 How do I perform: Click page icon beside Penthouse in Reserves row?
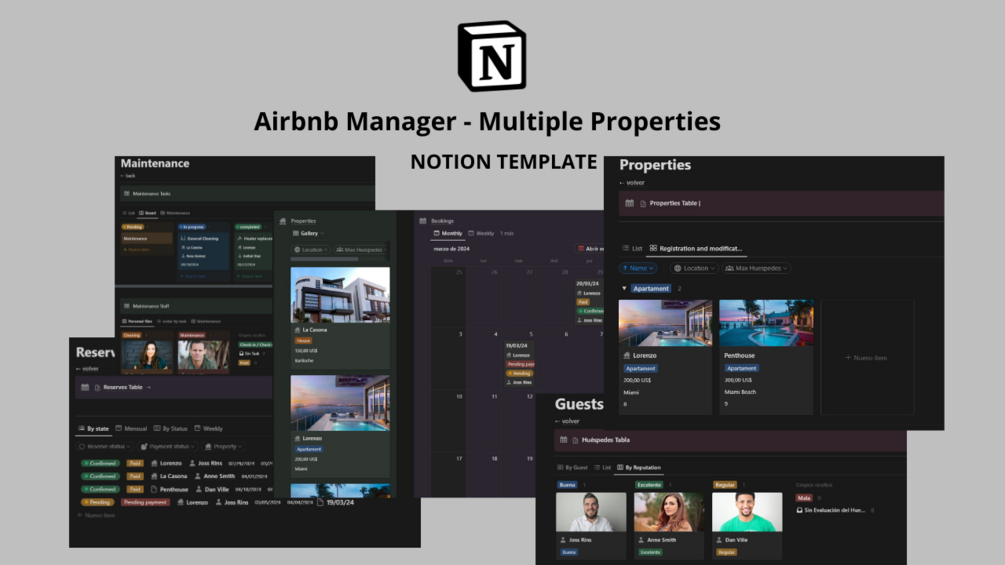point(154,489)
